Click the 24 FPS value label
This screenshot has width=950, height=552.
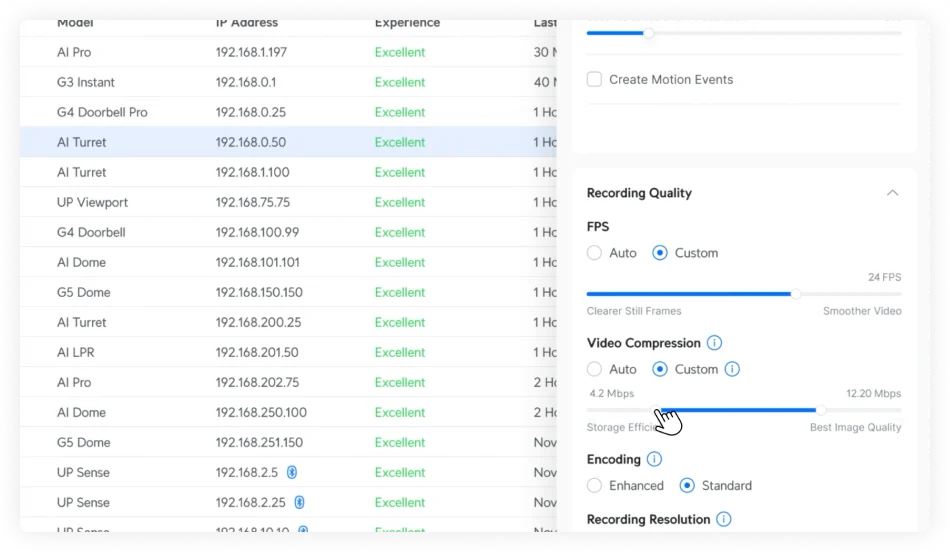pos(885,277)
